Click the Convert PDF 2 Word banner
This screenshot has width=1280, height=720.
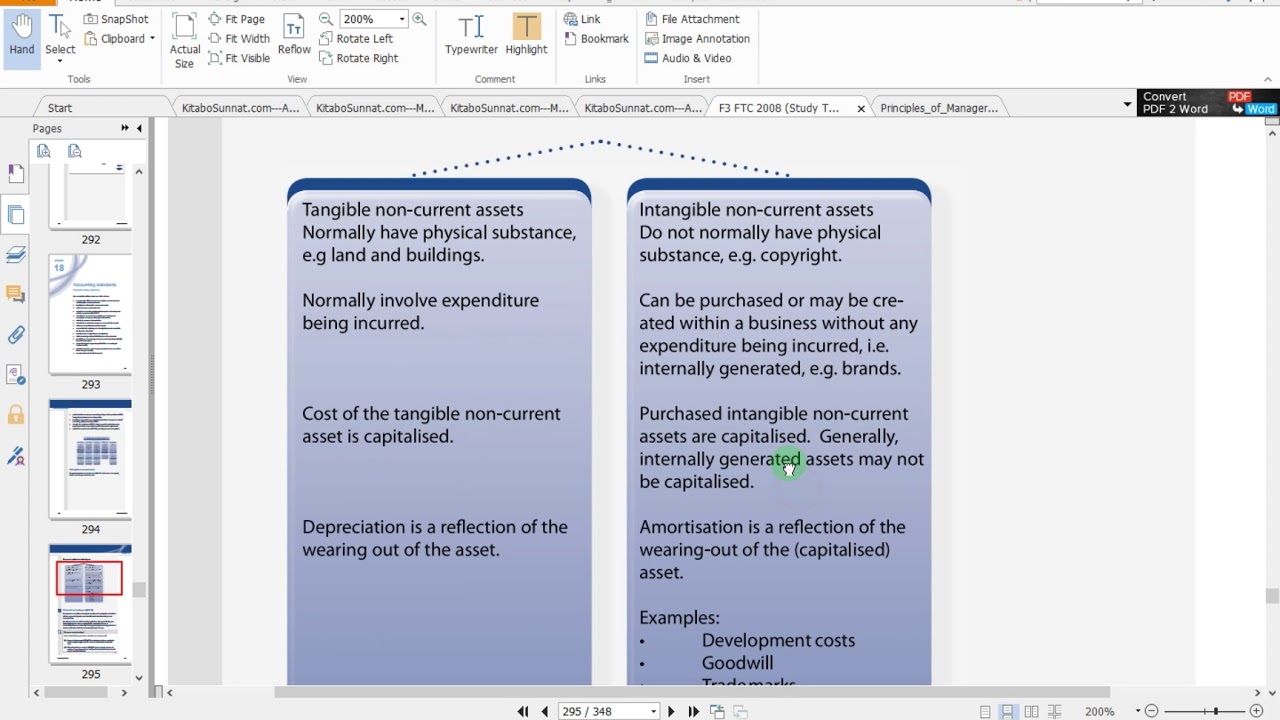click(1208, 103)
